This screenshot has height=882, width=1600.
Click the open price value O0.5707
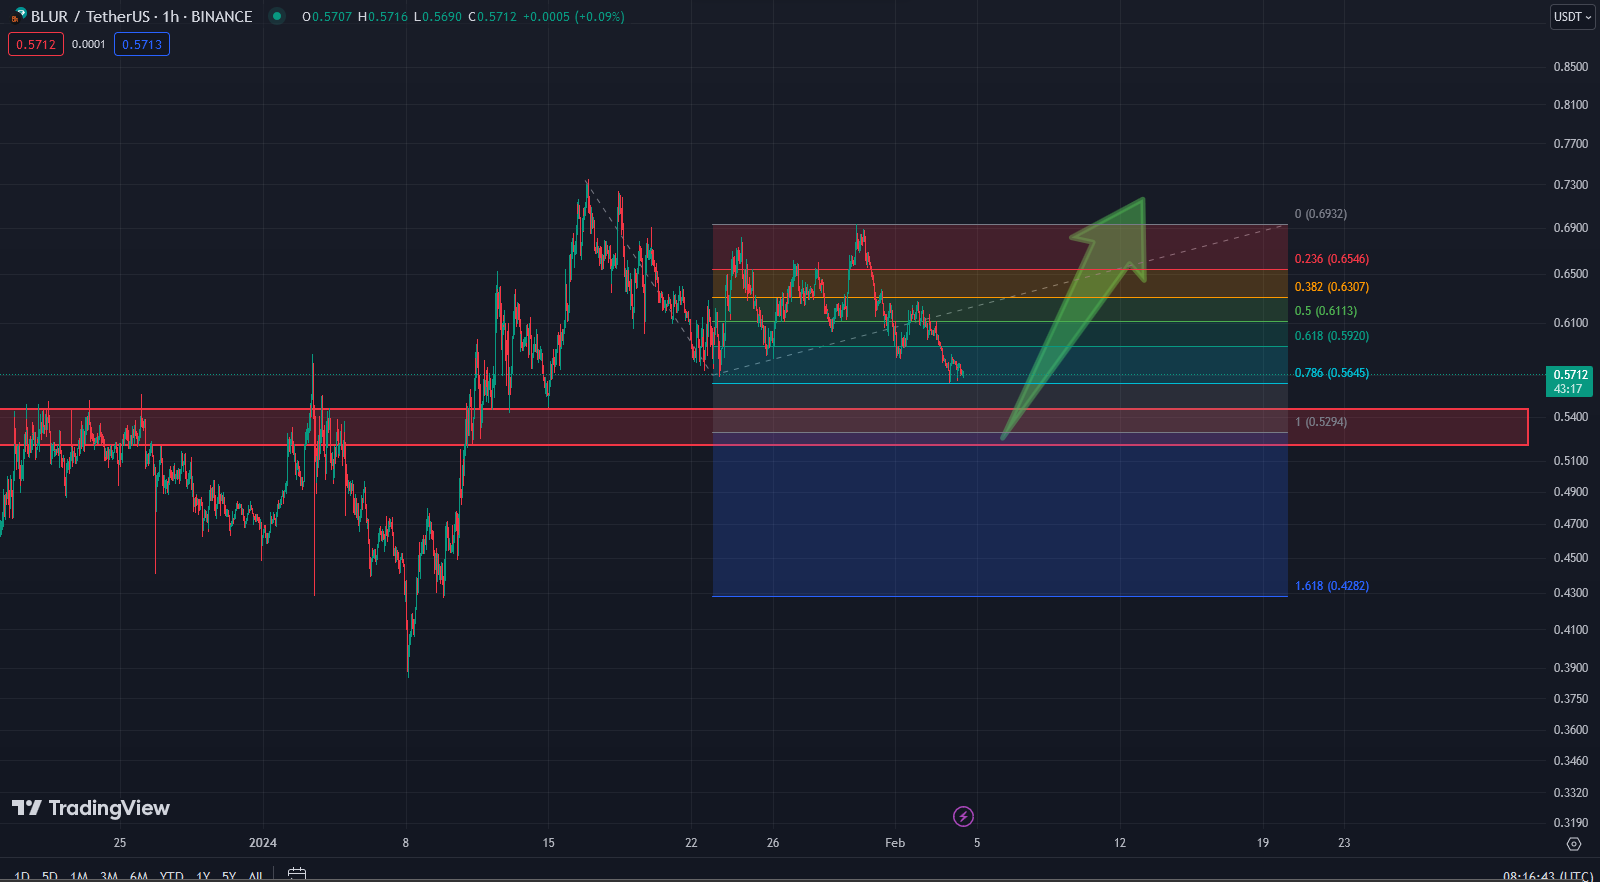(x=327, y=17)
